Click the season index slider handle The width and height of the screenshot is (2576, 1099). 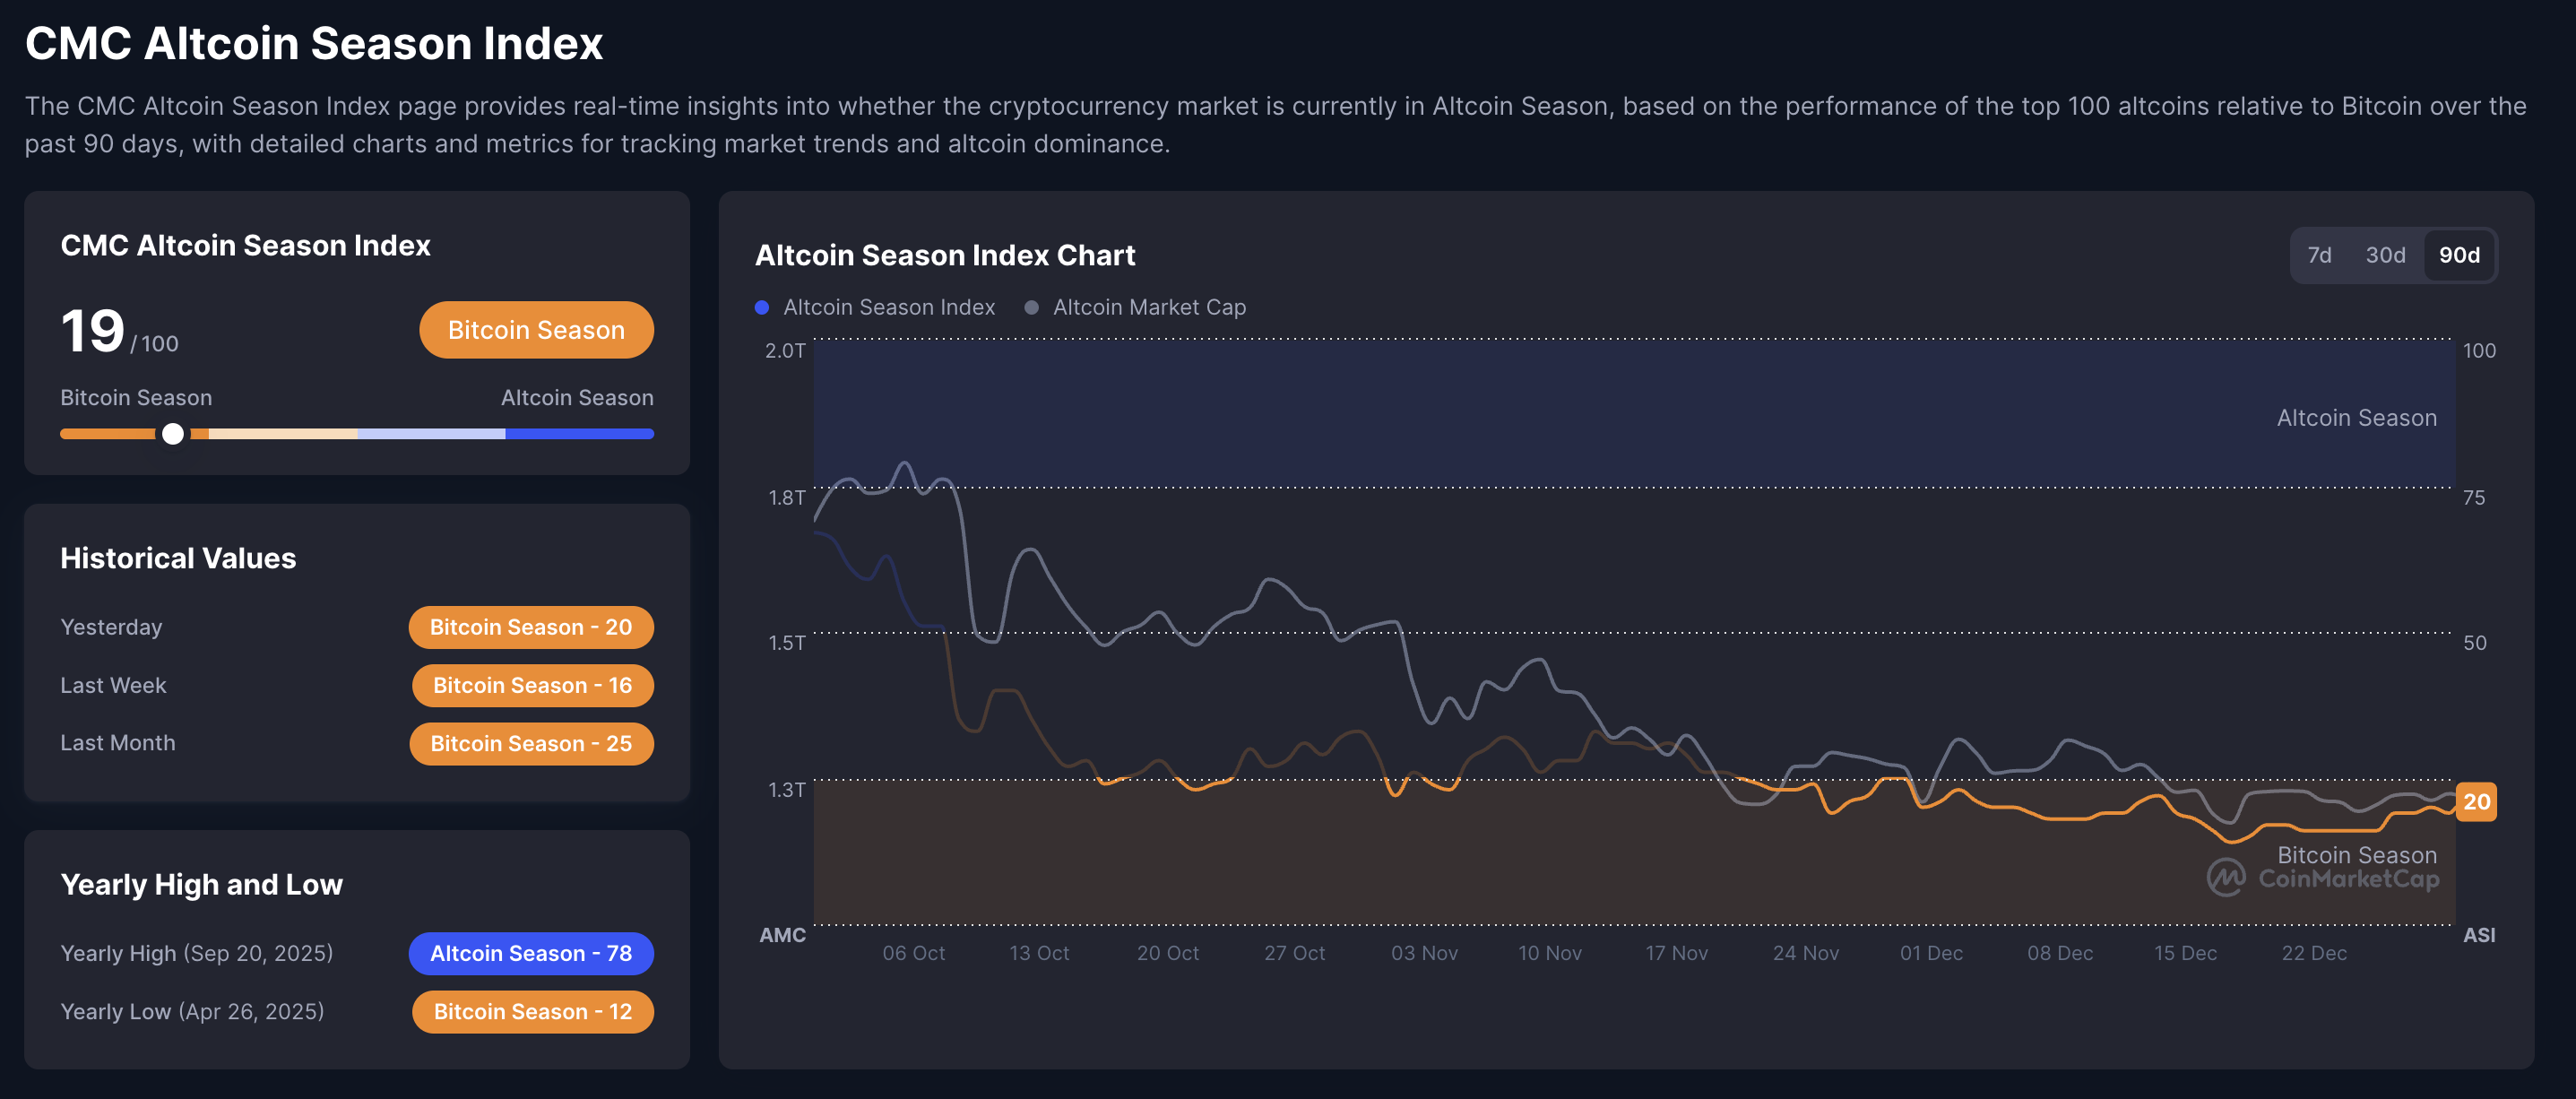click(172, 433)
